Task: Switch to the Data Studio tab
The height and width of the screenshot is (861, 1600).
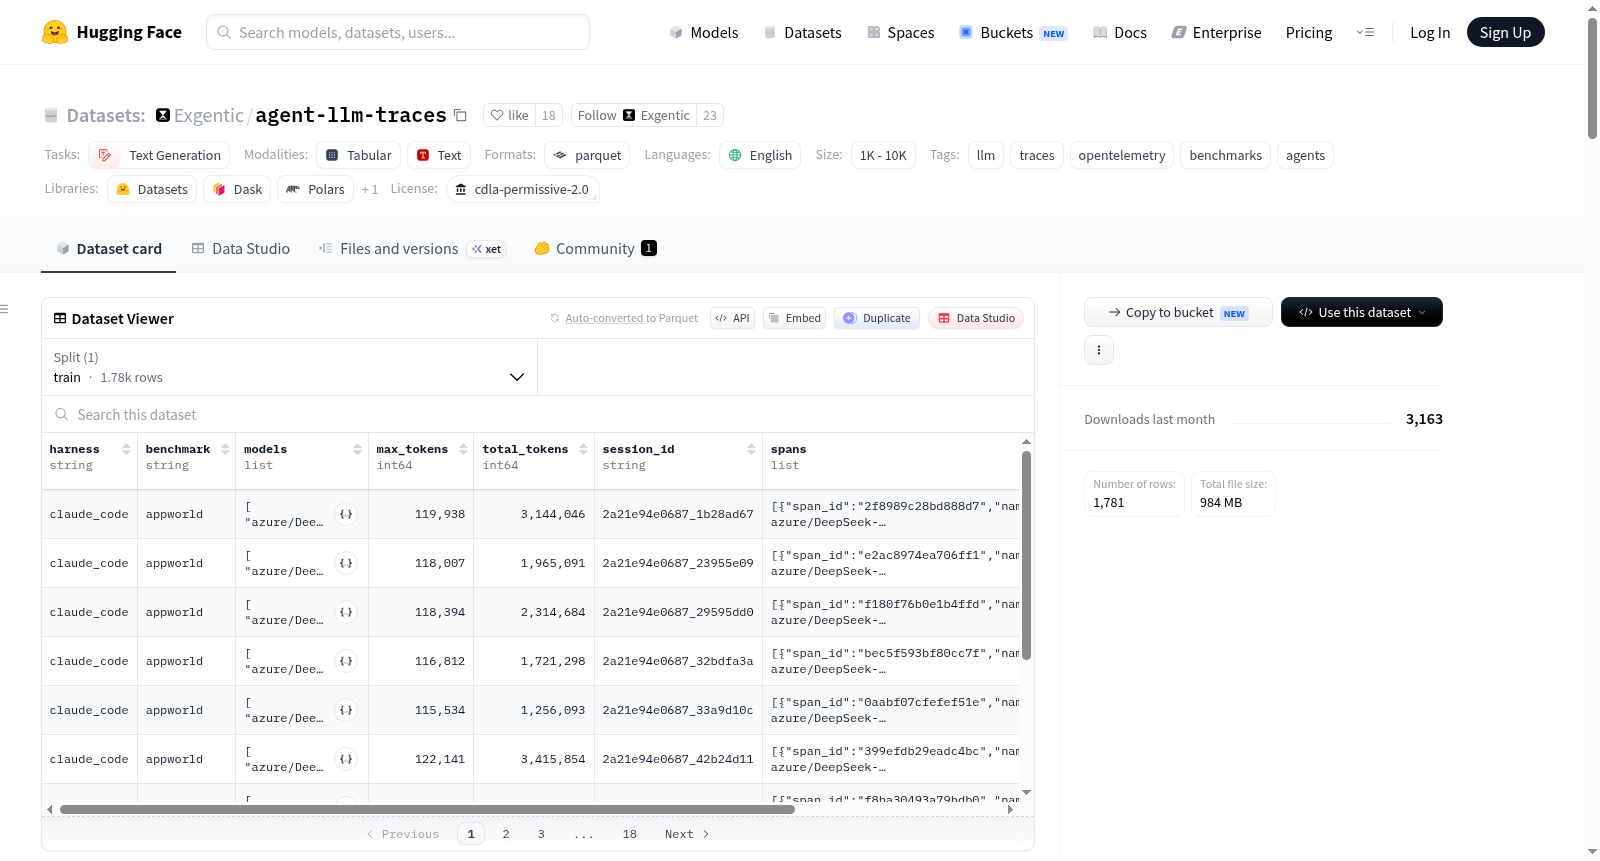Action: (x=240, y=249)
